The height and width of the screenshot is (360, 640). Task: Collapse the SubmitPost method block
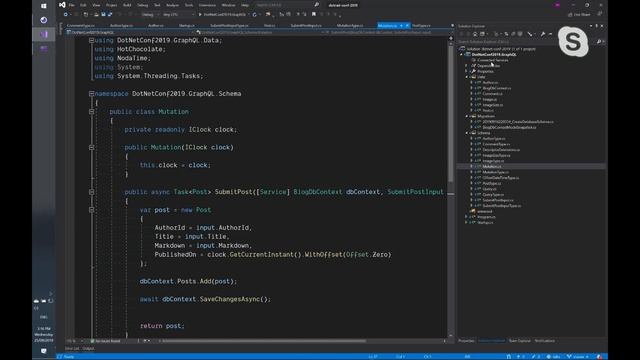pyautogui.click(x=91, y=192)
